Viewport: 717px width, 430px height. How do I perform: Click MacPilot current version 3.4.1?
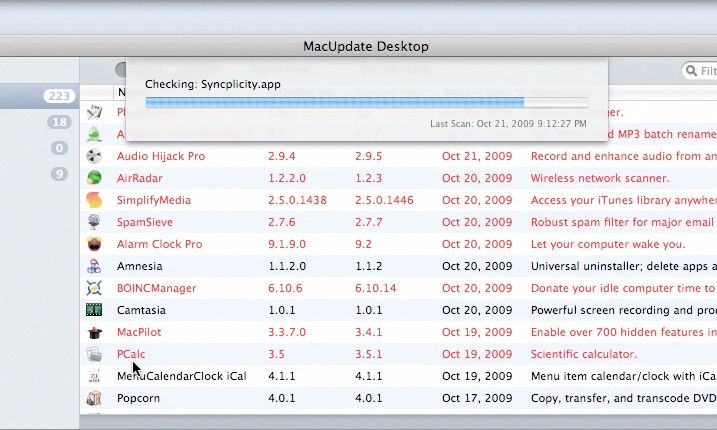point(369,332)
